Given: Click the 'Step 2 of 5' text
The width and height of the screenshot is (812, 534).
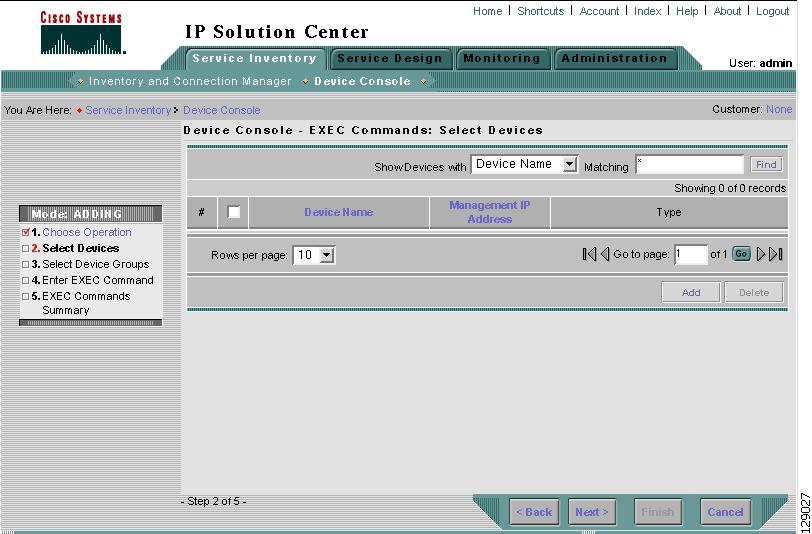Looking at the screenshot, I should pyautogui.click(x=214, y=501).
